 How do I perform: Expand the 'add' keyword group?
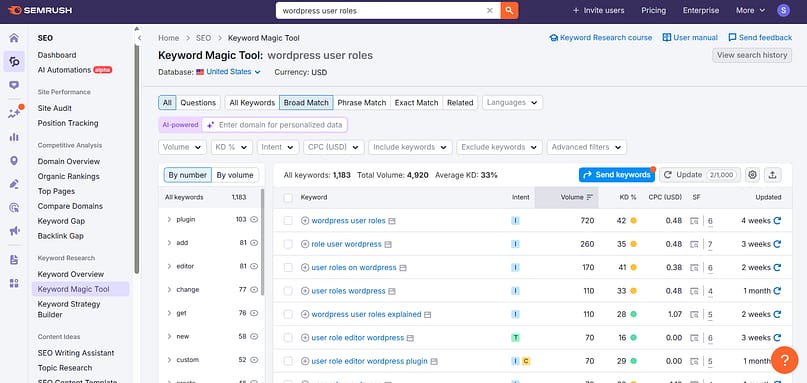[x=169, y=243]
